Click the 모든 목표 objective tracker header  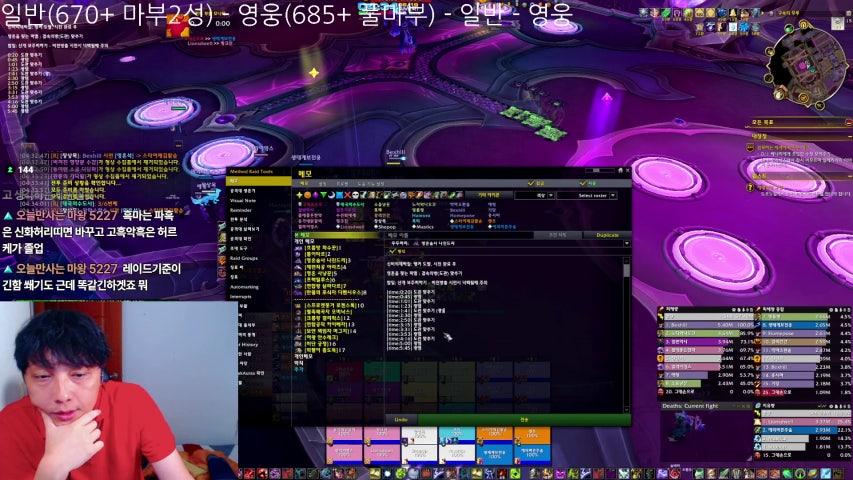(762, 123)
